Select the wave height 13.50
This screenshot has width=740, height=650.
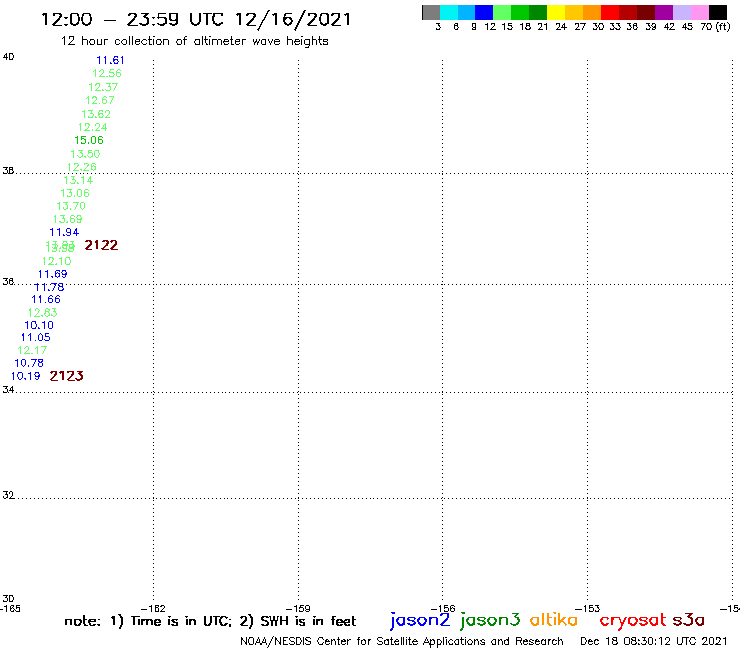pos(85,154)
